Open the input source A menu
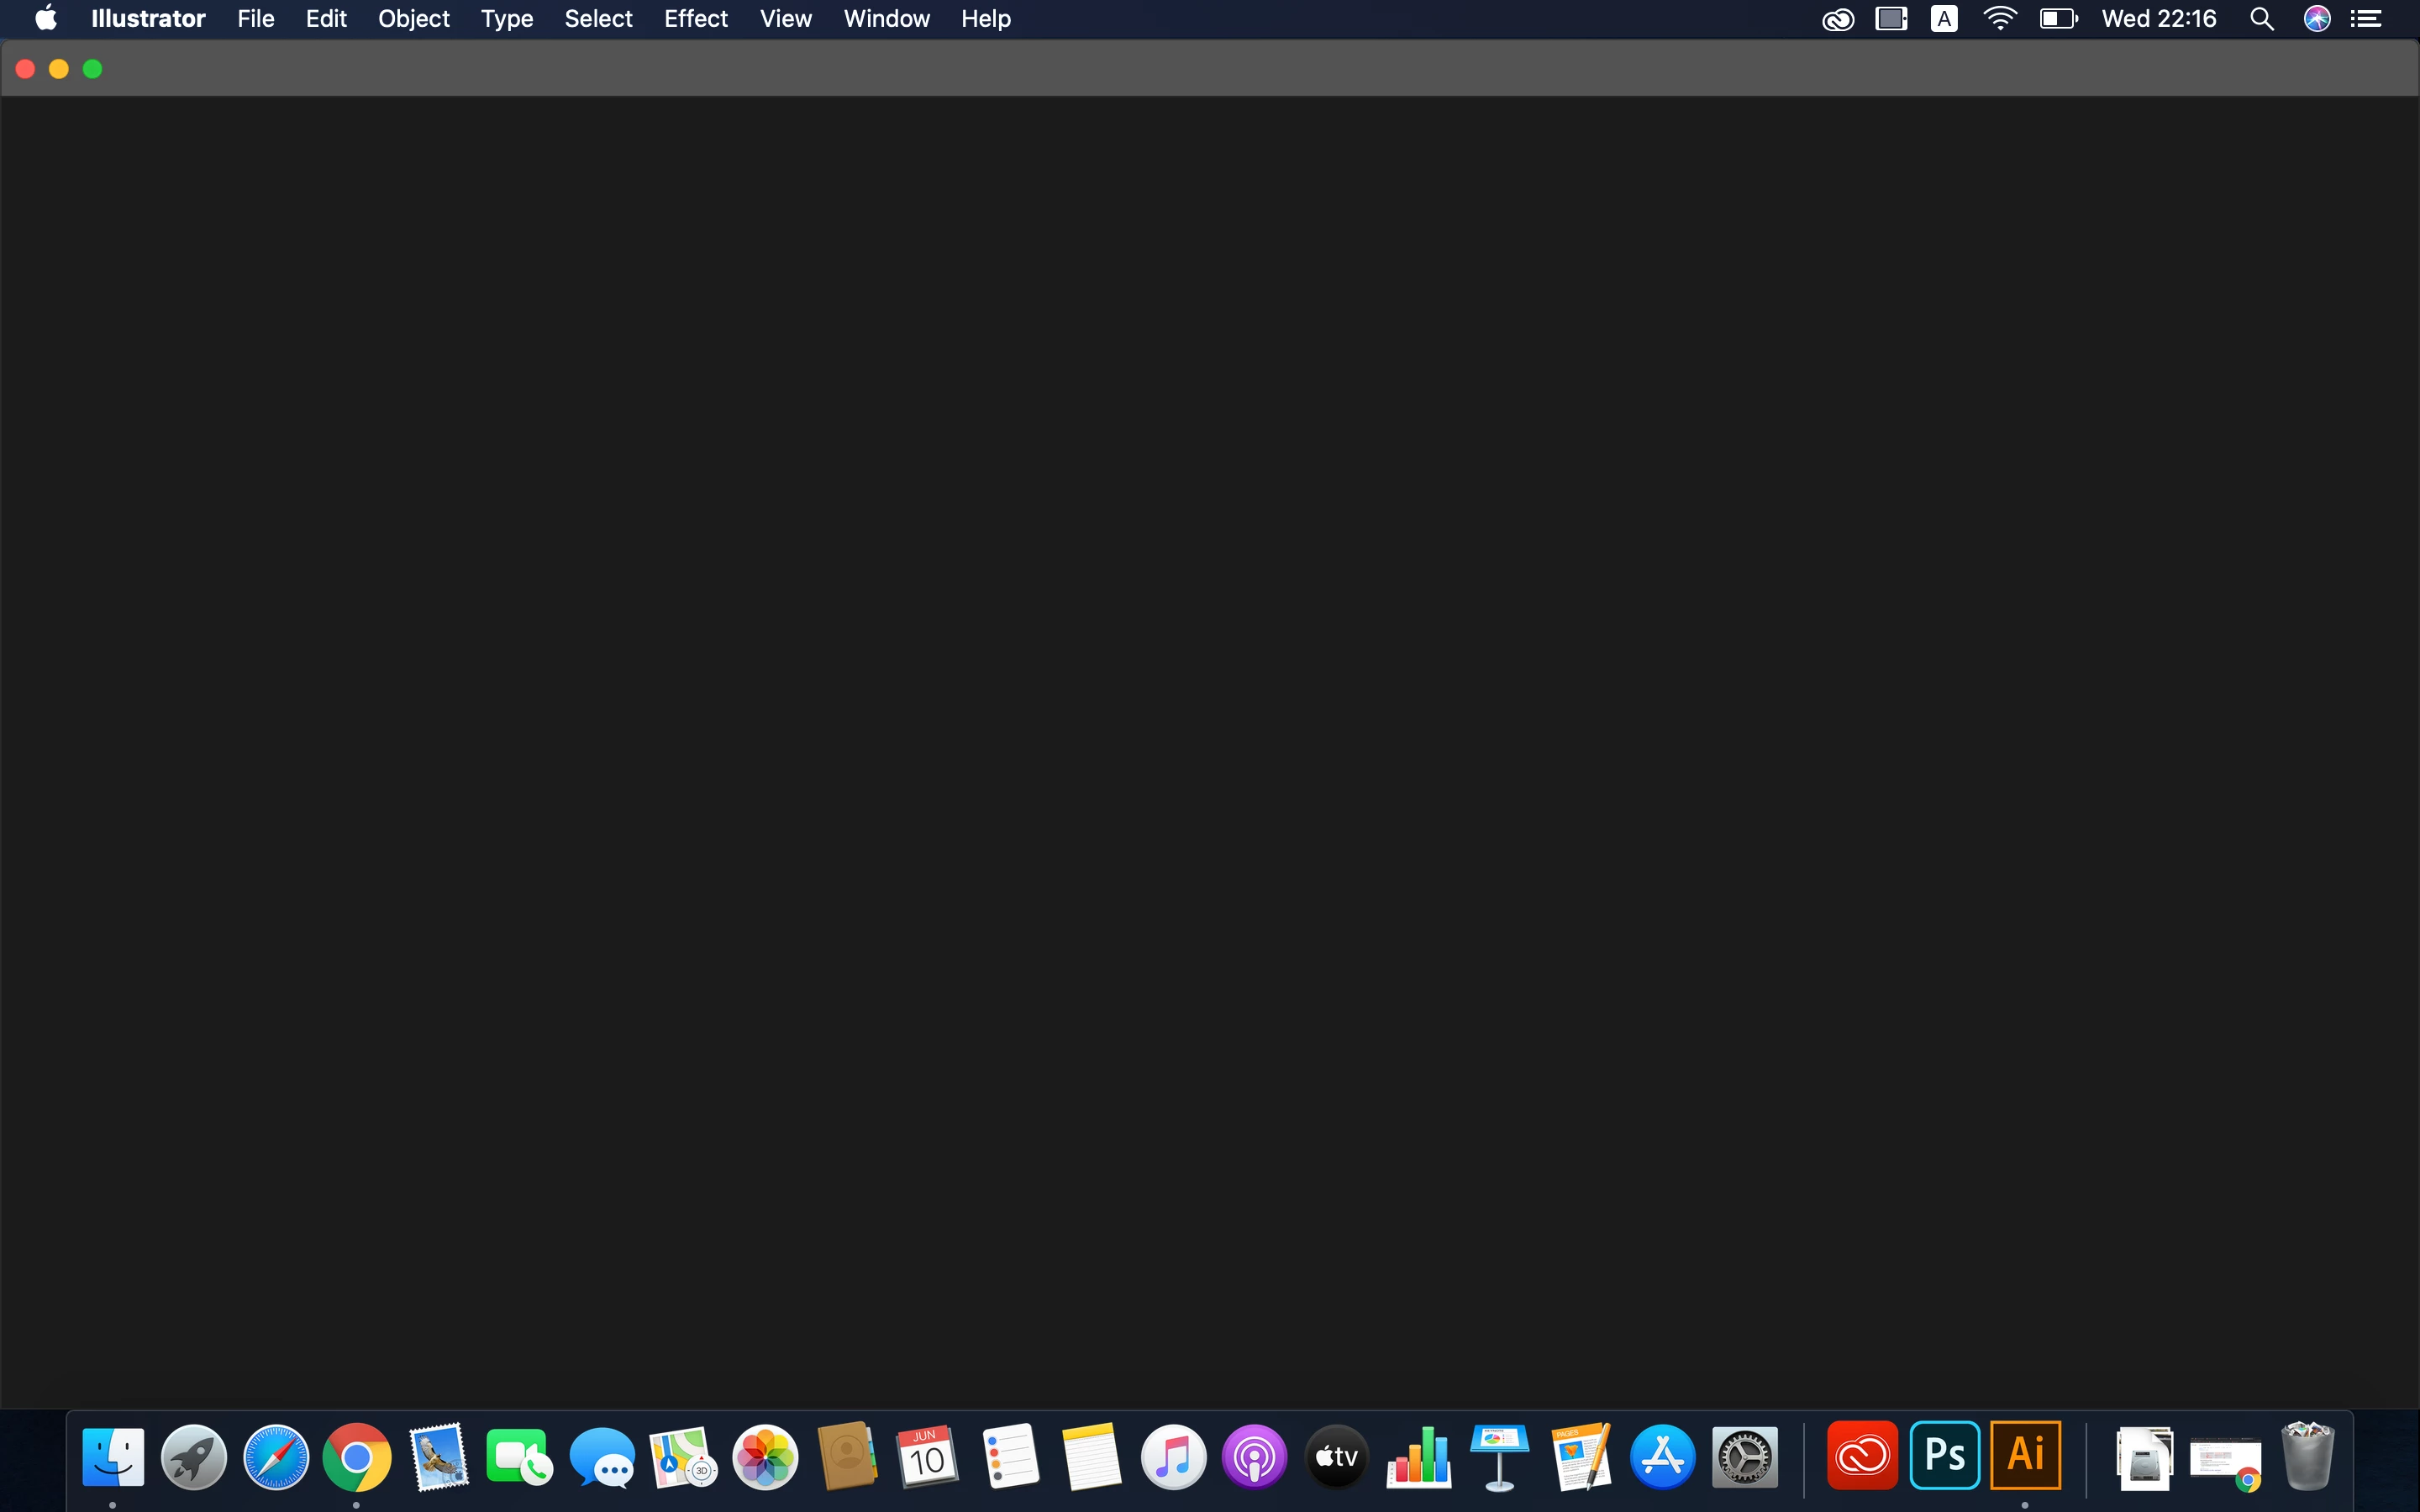The height and width of the screenshot is (1512, 2420). 1944,19
